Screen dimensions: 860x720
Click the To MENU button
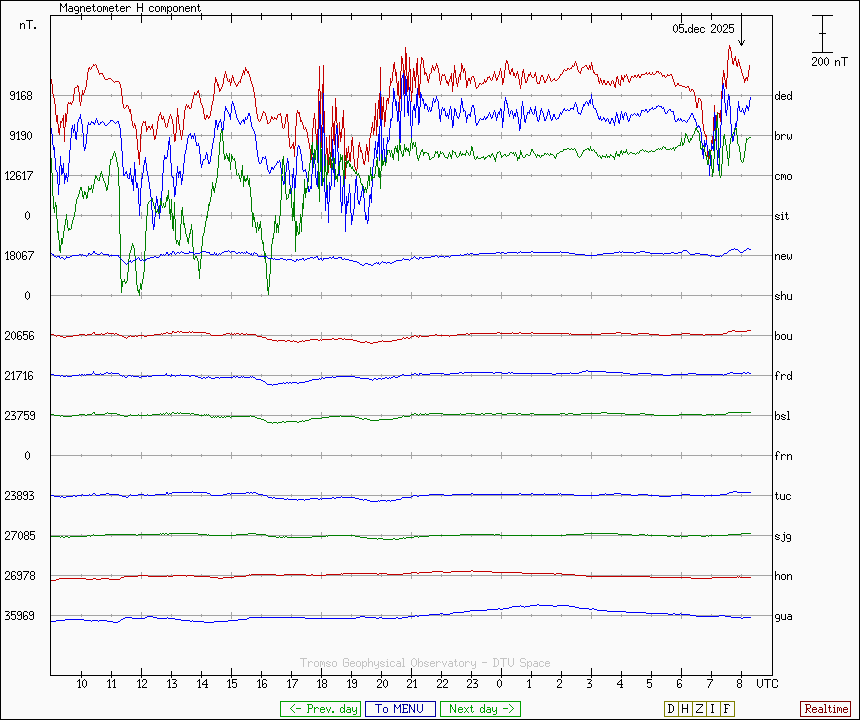click(x=400, y=709)
